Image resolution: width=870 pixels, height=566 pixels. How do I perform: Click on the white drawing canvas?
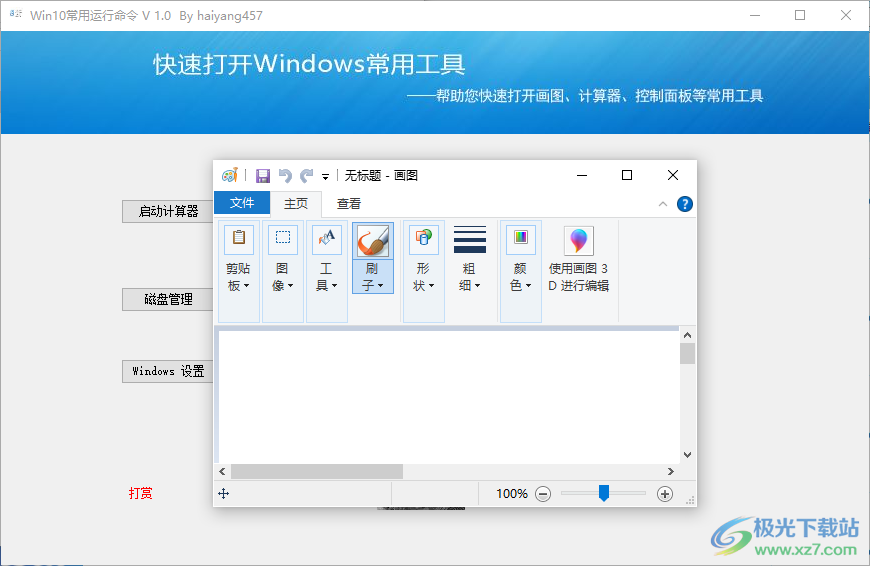pyautogui.click(x=448, y=397)
